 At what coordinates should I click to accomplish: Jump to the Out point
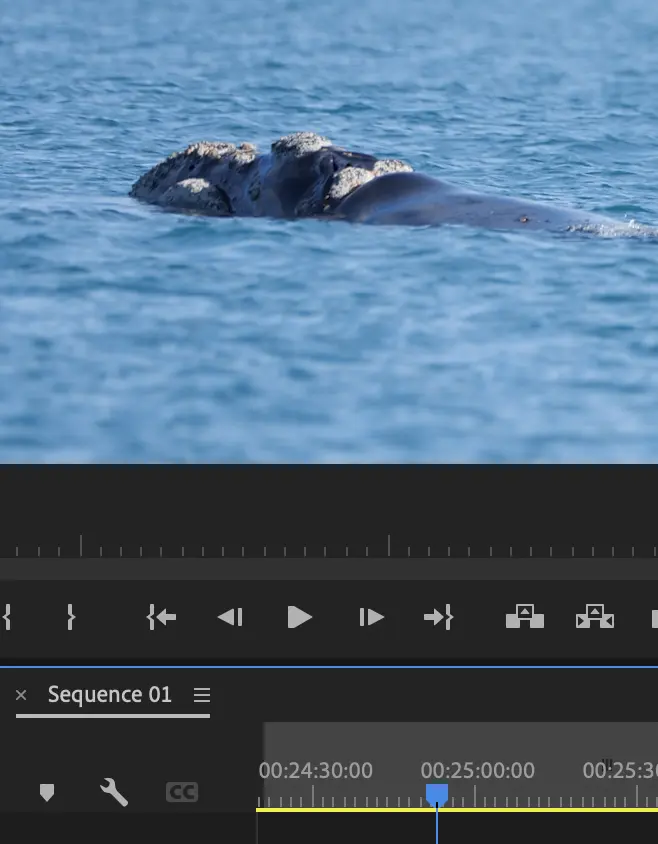click(x=438, y=617)
